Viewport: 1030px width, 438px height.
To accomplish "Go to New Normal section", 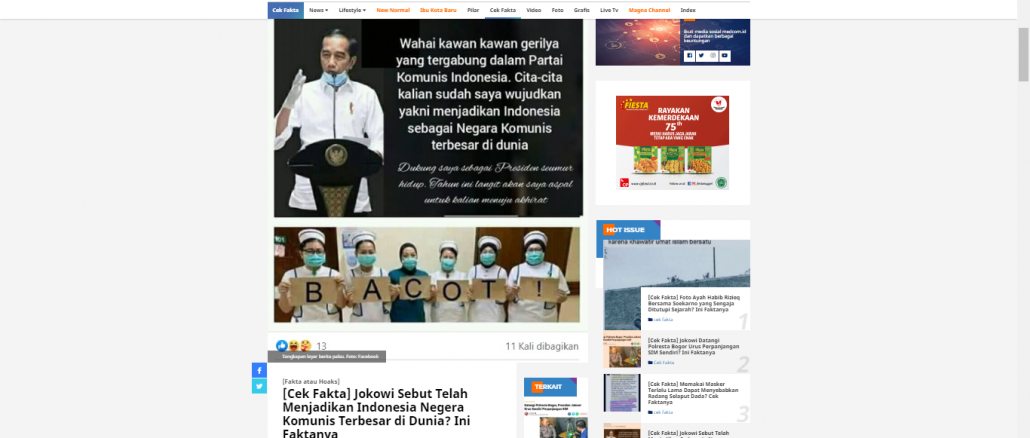I will [x=393, y=10].
